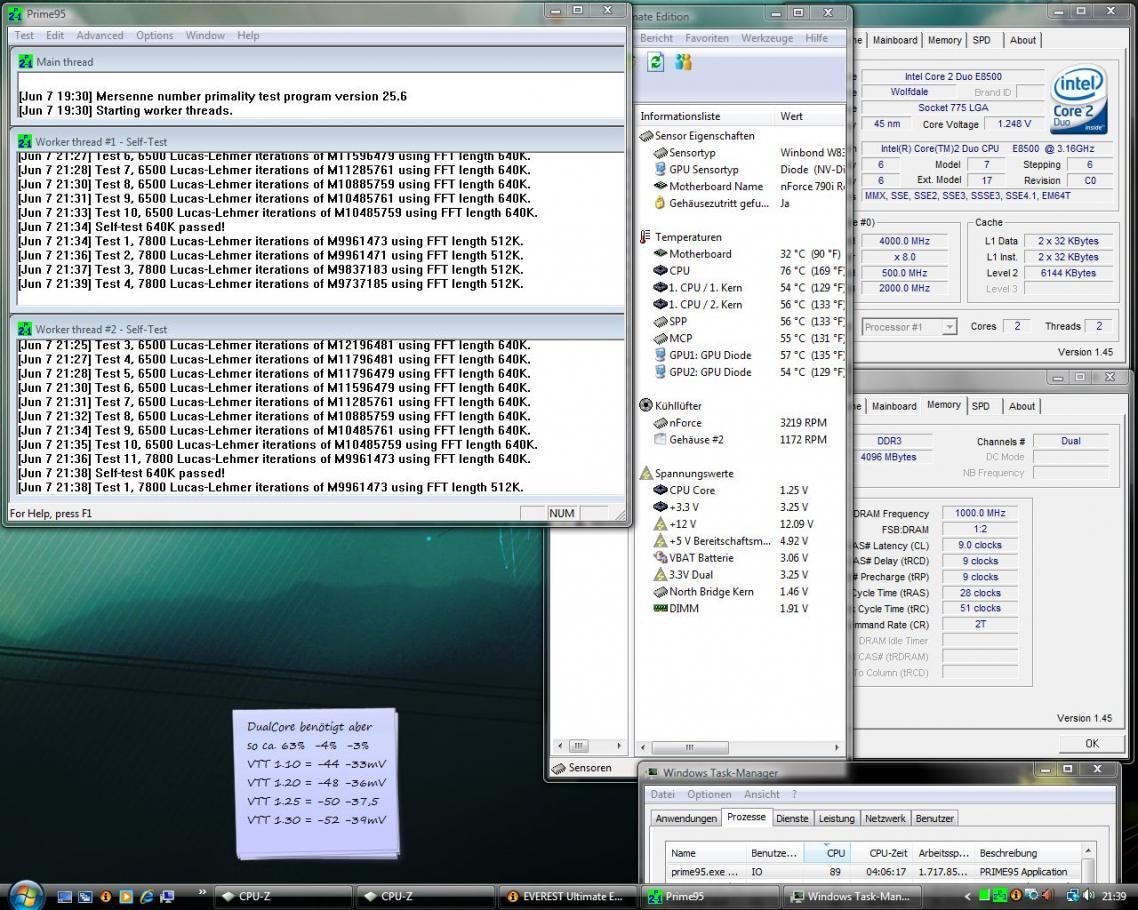Click Windows Task-Manager taskbar button
Screen dimensions: 1138x910
tap(851, 897)
